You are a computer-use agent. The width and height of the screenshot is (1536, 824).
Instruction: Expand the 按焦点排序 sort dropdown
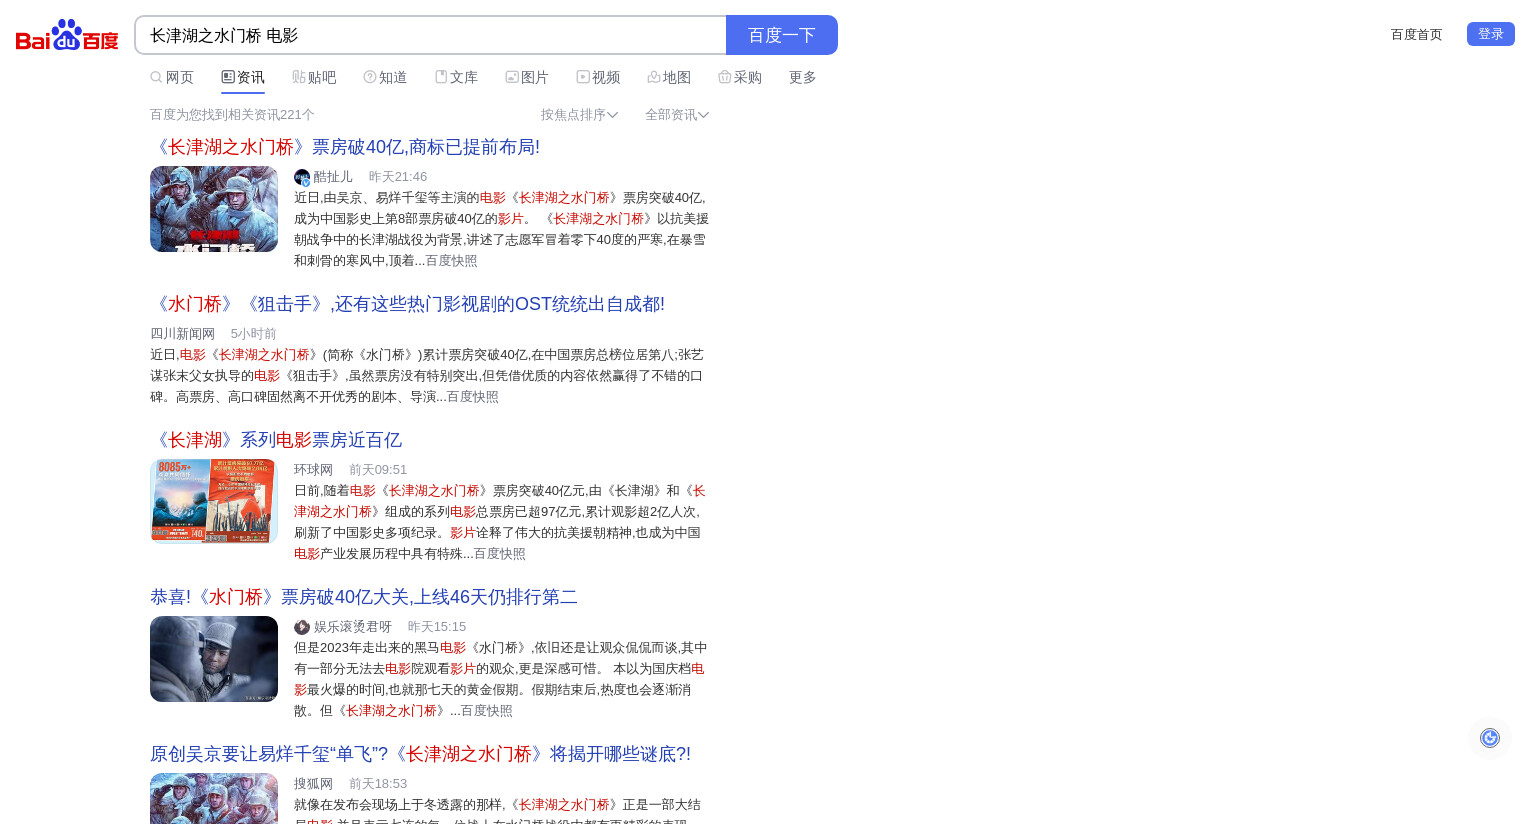point(579,115)
